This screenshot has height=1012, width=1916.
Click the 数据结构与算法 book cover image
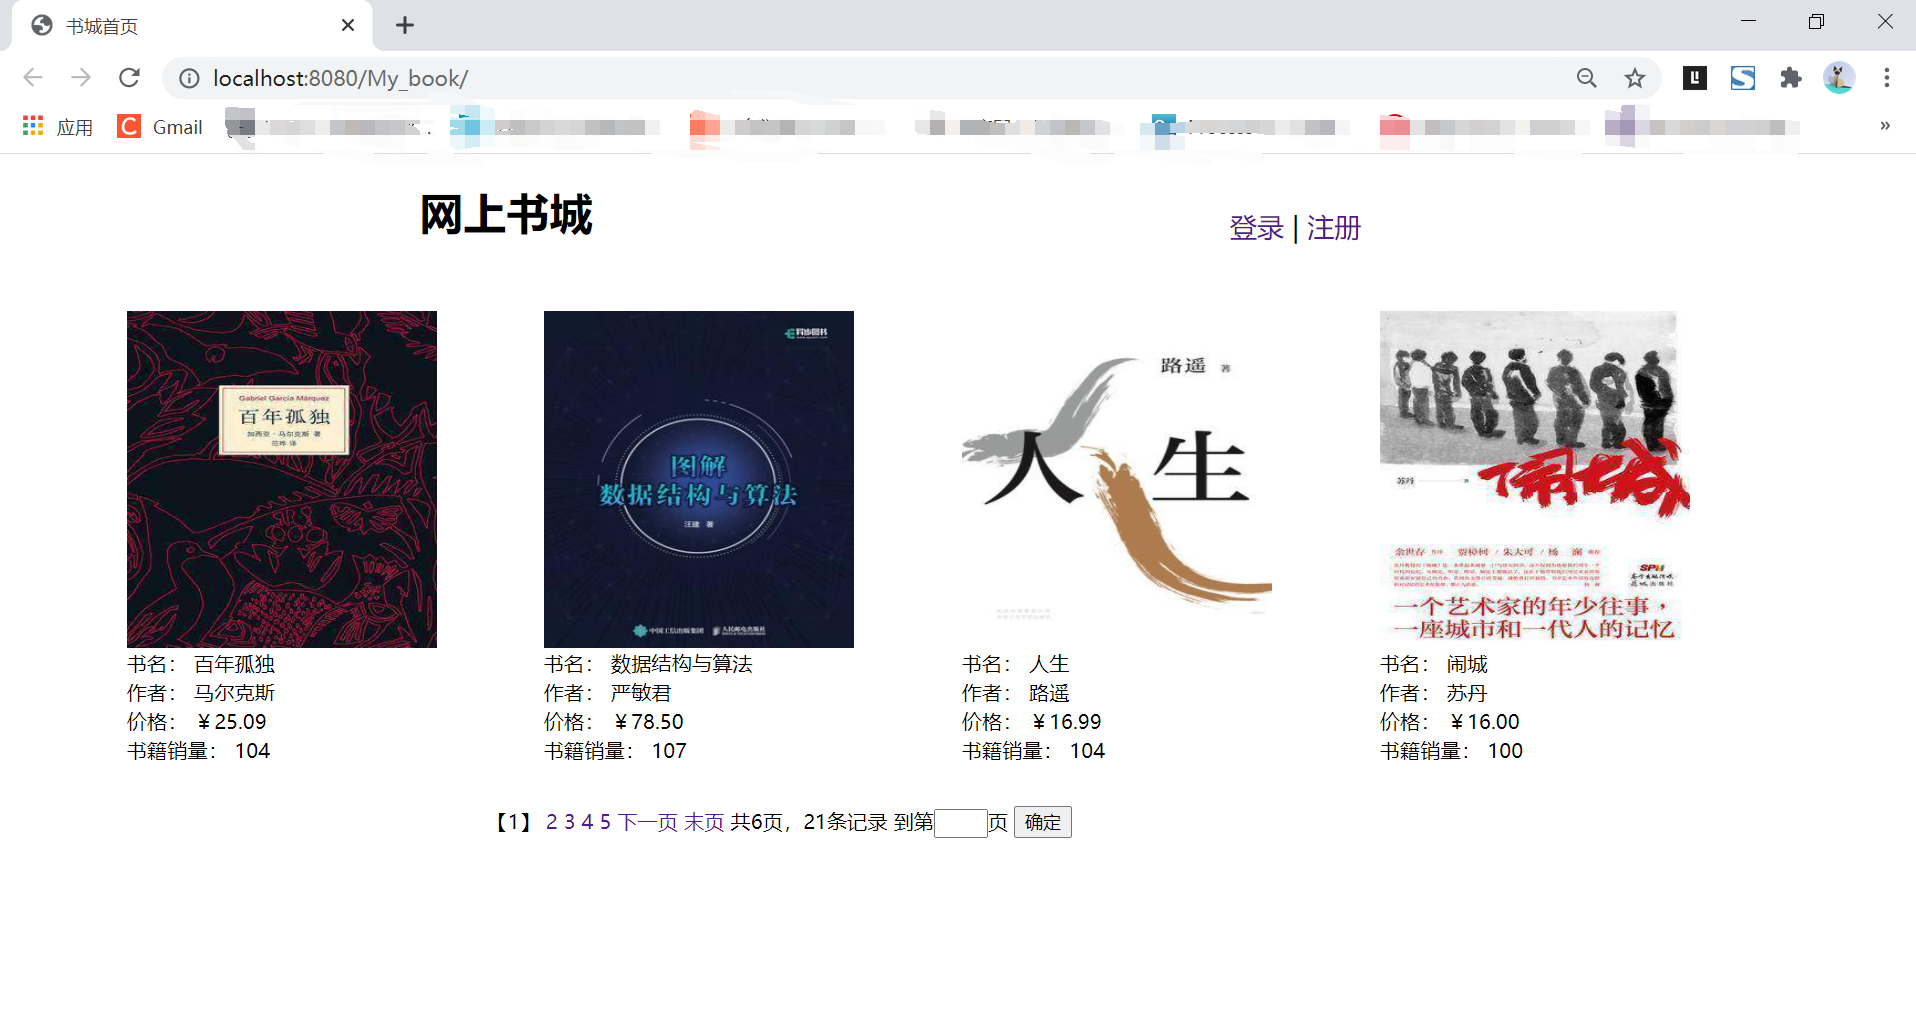pos(699,479)
